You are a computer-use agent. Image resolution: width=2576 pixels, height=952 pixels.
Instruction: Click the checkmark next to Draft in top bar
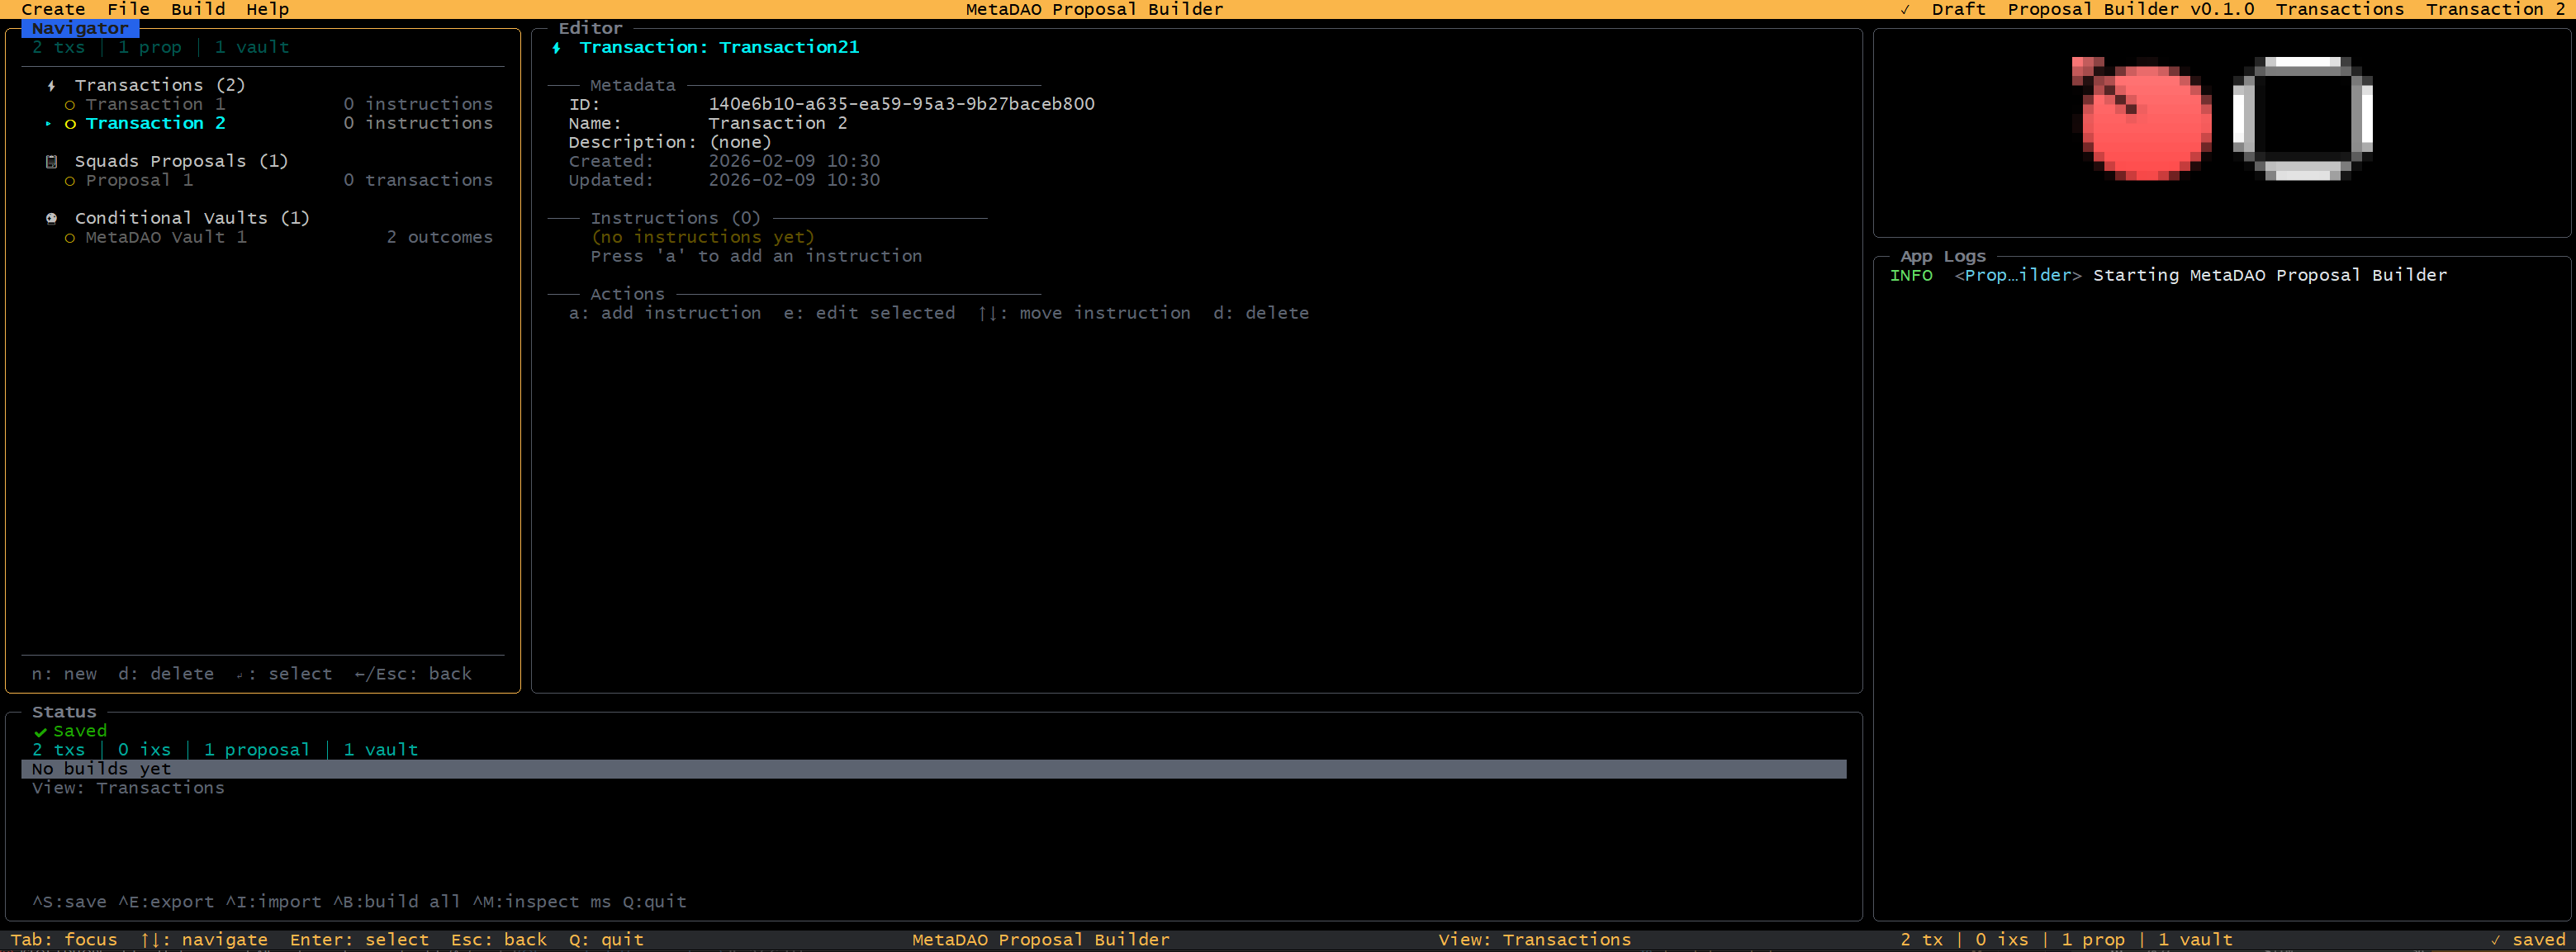point(1905,10)
